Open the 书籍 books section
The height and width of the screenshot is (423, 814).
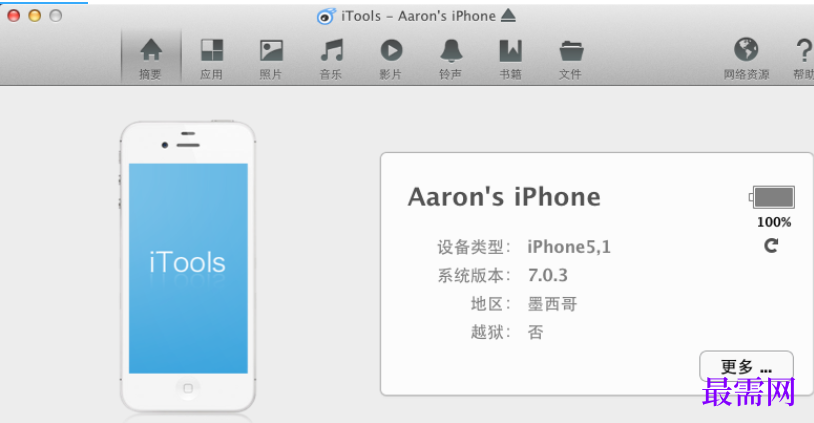tap(510, 59)
